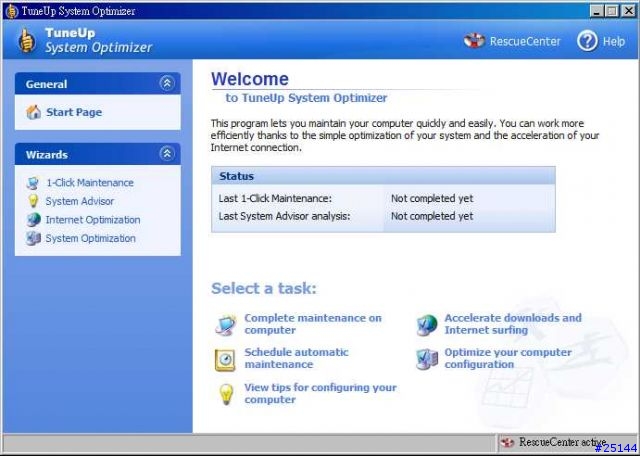Open System Optimization wizard link

90,238
